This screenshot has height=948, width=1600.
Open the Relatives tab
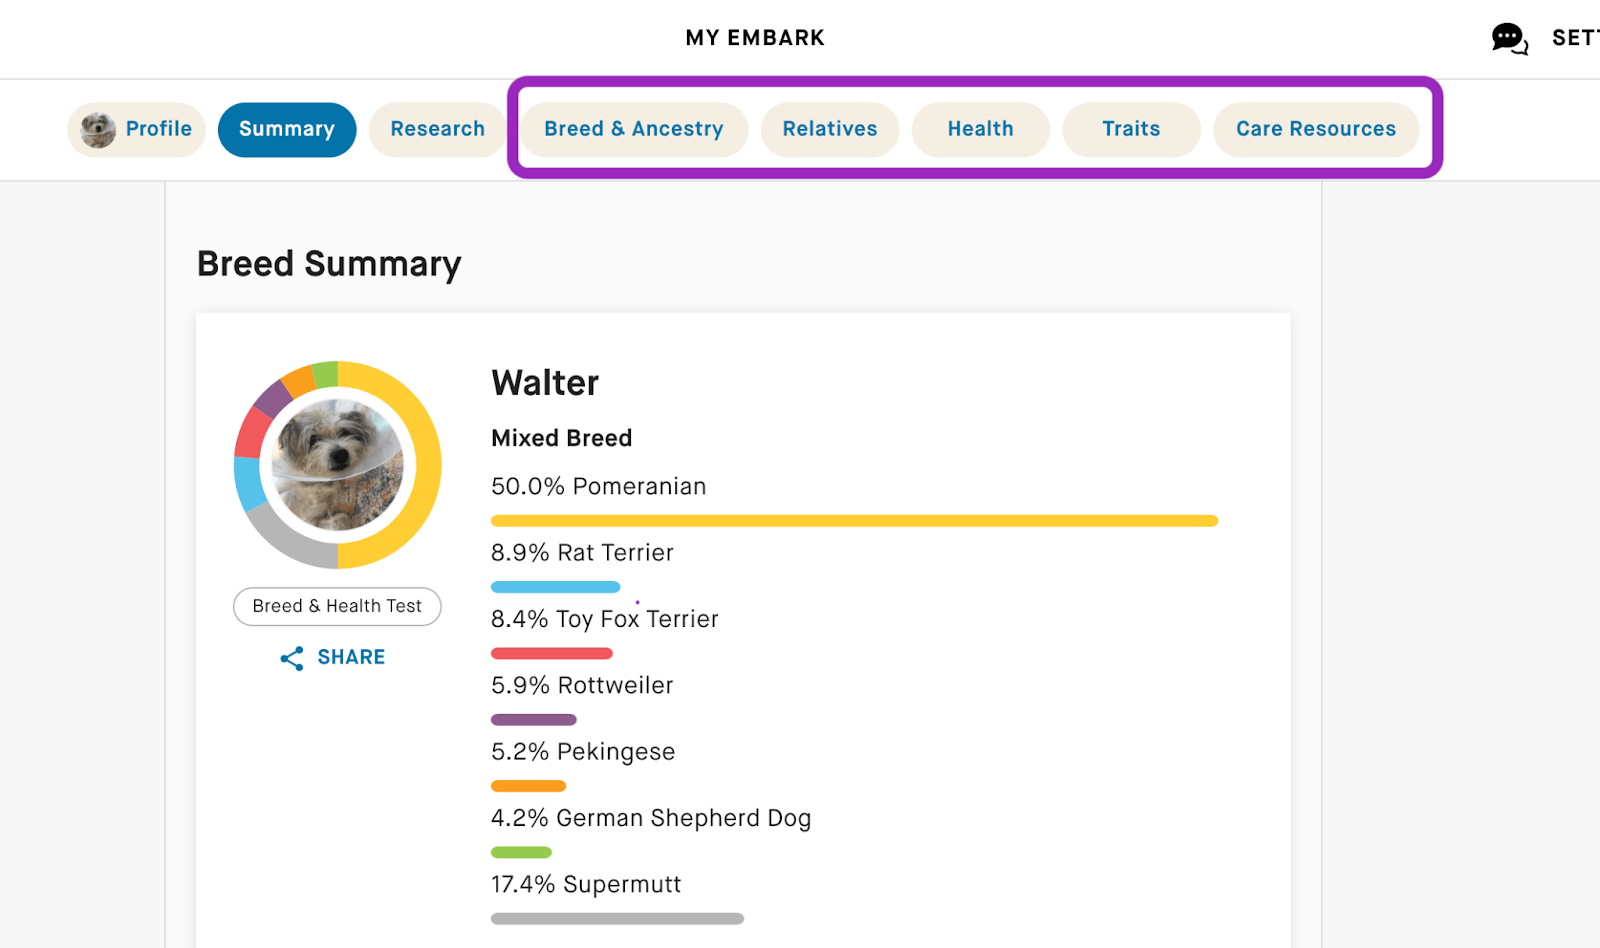829,130
